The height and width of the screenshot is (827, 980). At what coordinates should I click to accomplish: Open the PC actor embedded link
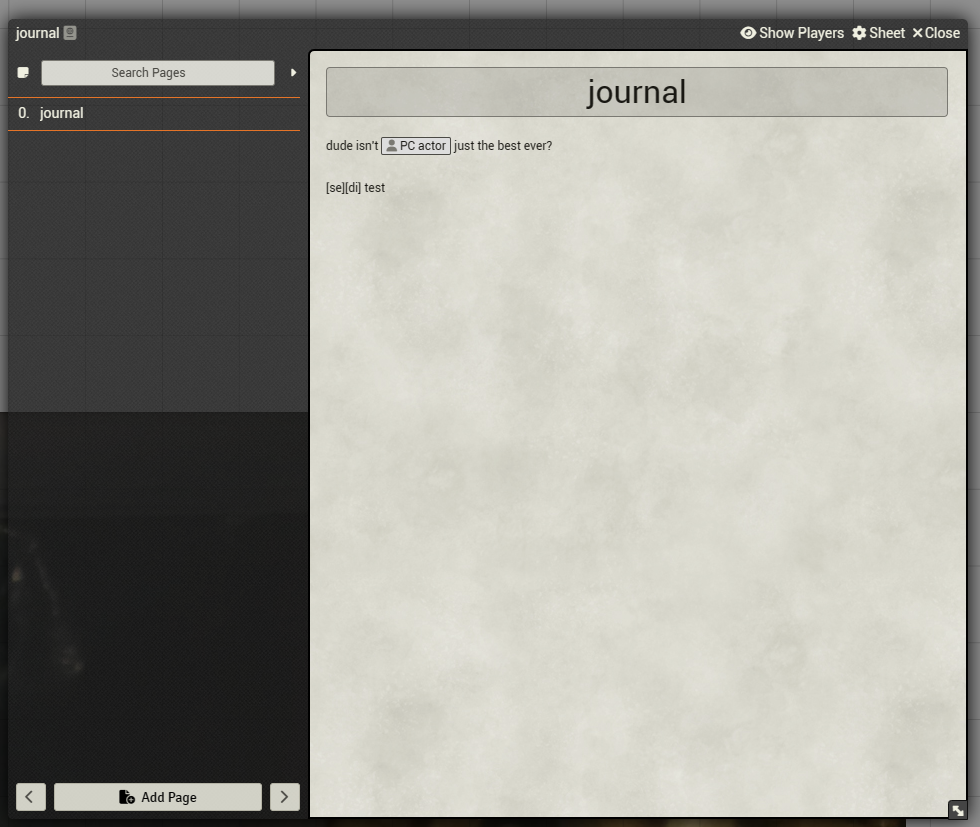[x=416, y=145]
